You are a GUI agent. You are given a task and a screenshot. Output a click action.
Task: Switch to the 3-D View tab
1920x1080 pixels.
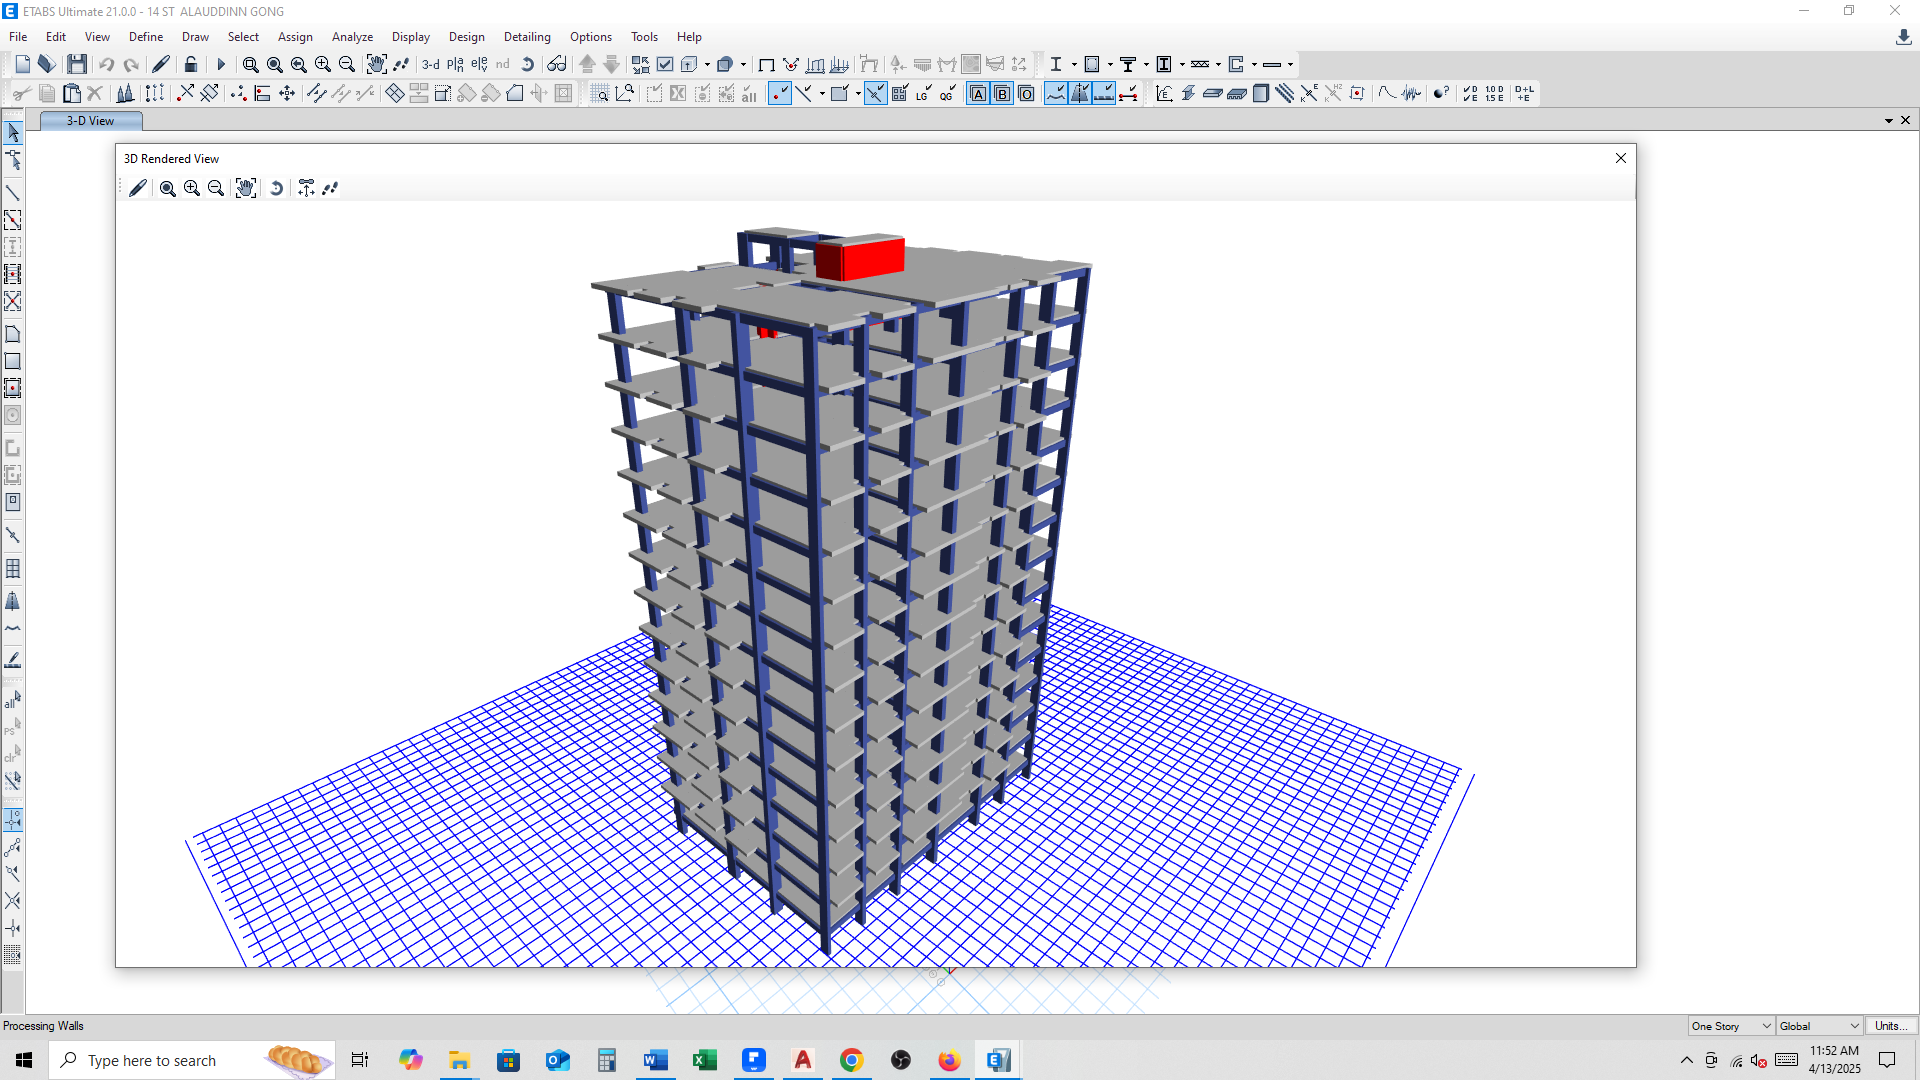pos(90,121)
